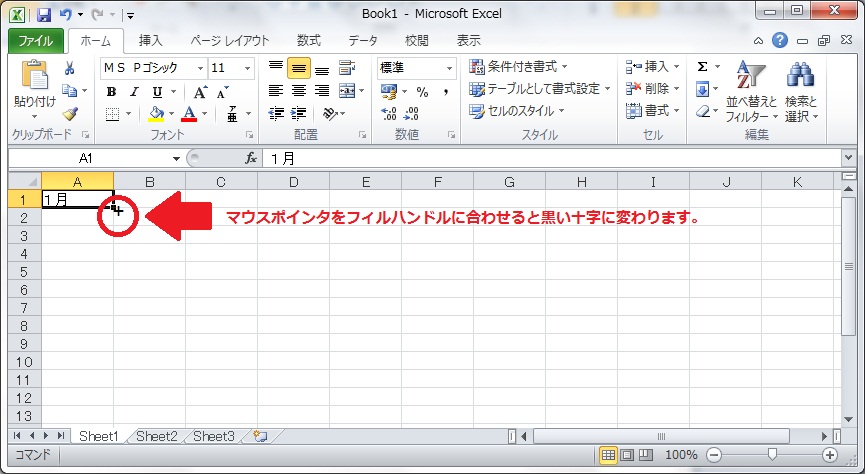865x474 pixels.
Task: Open 書式 format cells button
Action: tap(653, 111)
